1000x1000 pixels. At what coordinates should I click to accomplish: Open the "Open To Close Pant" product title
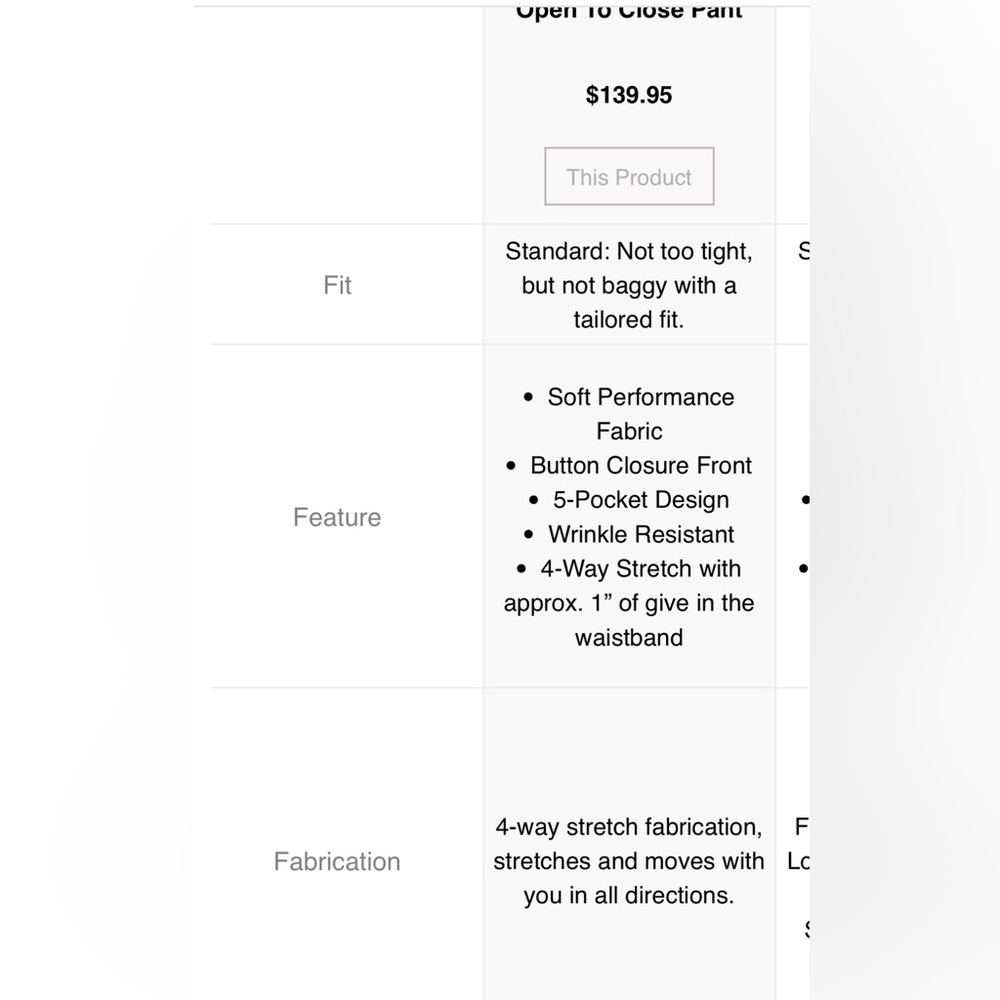click(629, 12)
